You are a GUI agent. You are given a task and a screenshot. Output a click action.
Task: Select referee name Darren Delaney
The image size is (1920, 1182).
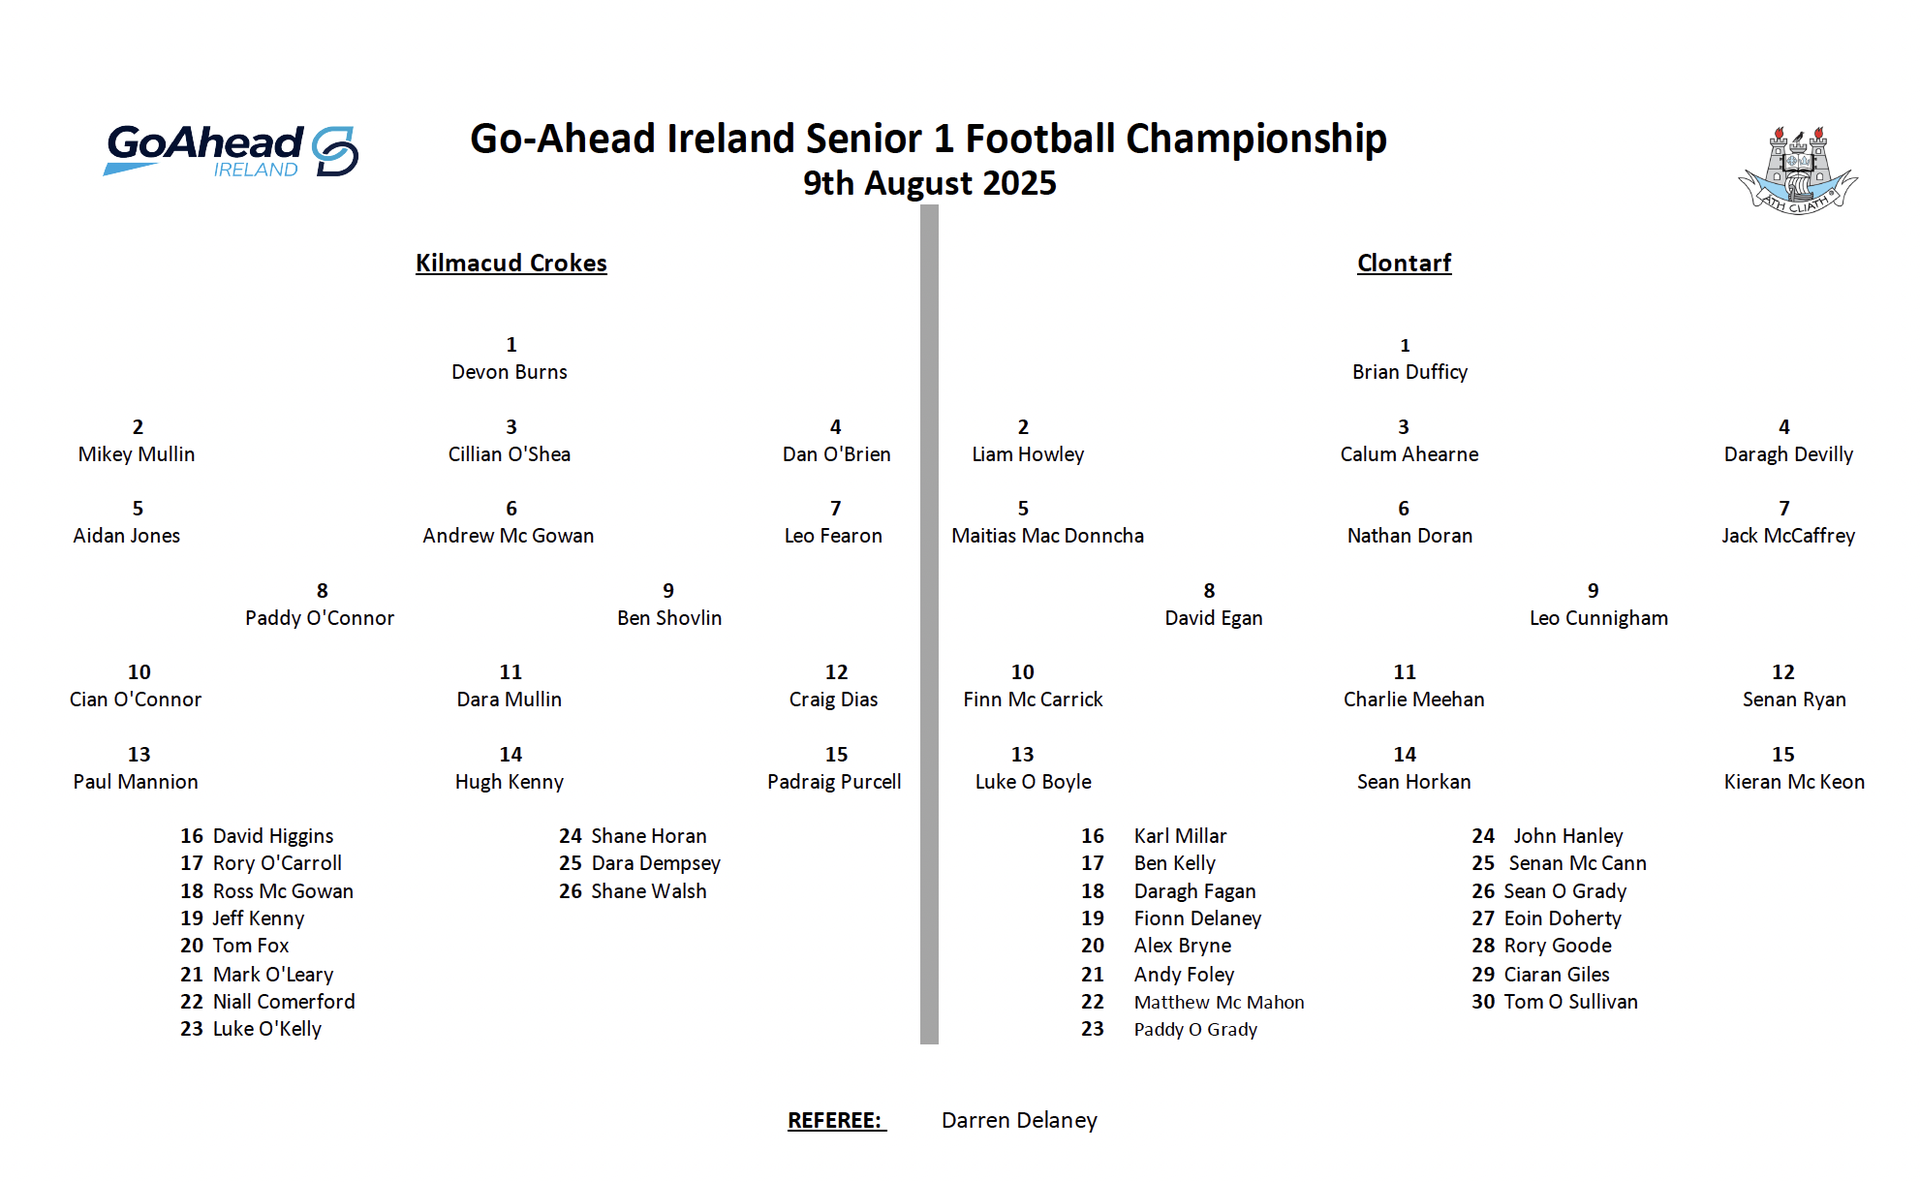click(x=1019, y=1121)
